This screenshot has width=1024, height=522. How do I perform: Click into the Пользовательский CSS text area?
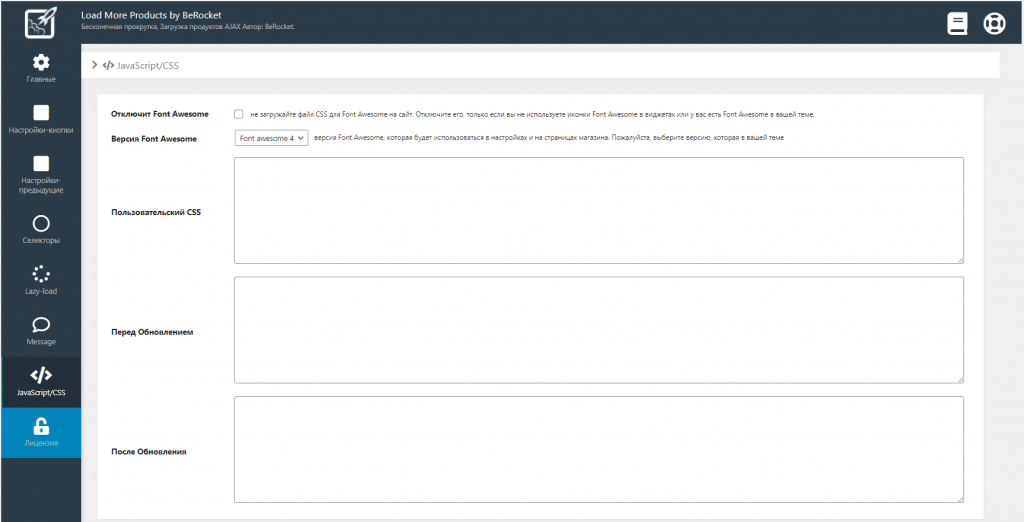click(x=598, y=210)
